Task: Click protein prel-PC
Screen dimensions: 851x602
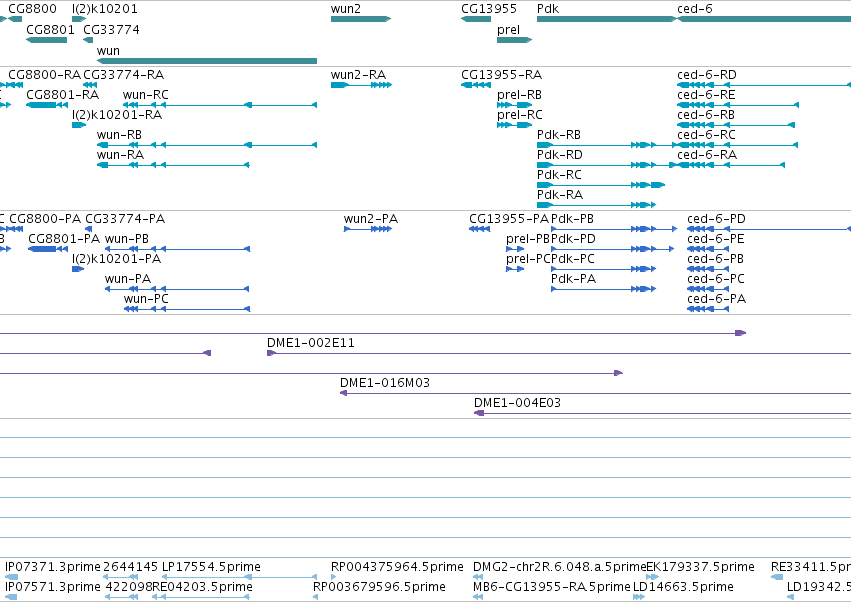Action: tap(515, 269)
